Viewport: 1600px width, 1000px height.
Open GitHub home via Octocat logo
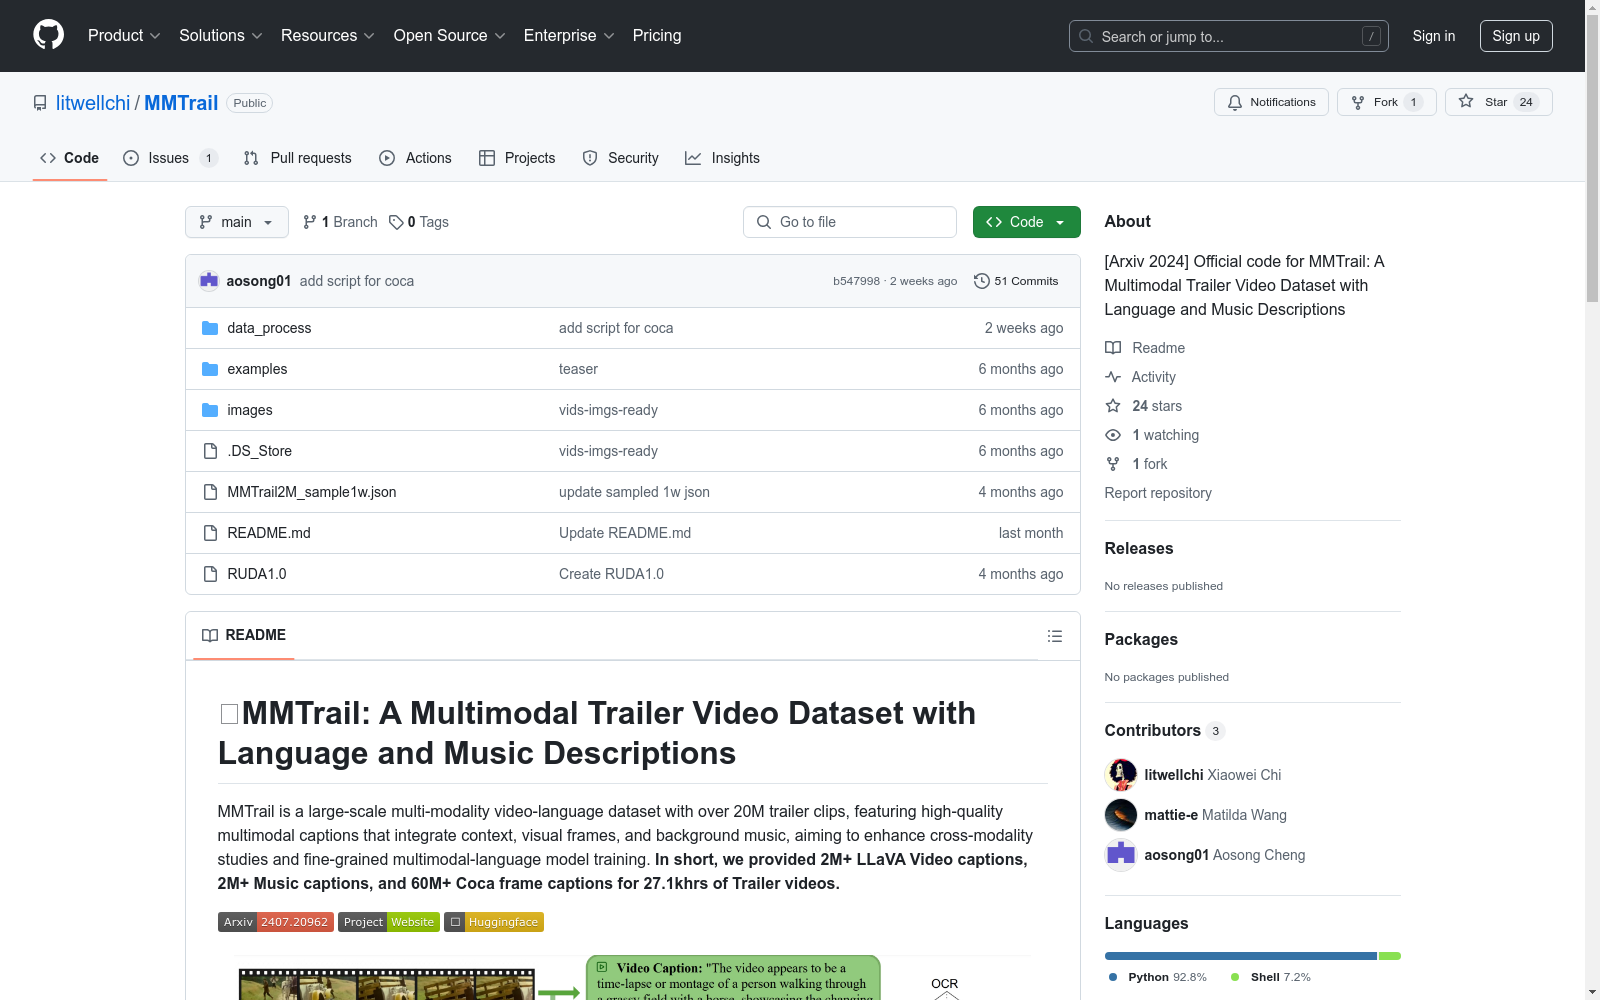48,35
